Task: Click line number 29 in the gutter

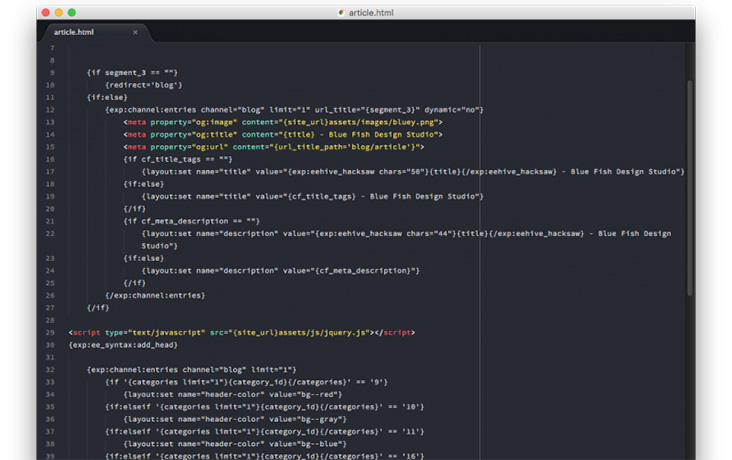Action: point(50,333)
